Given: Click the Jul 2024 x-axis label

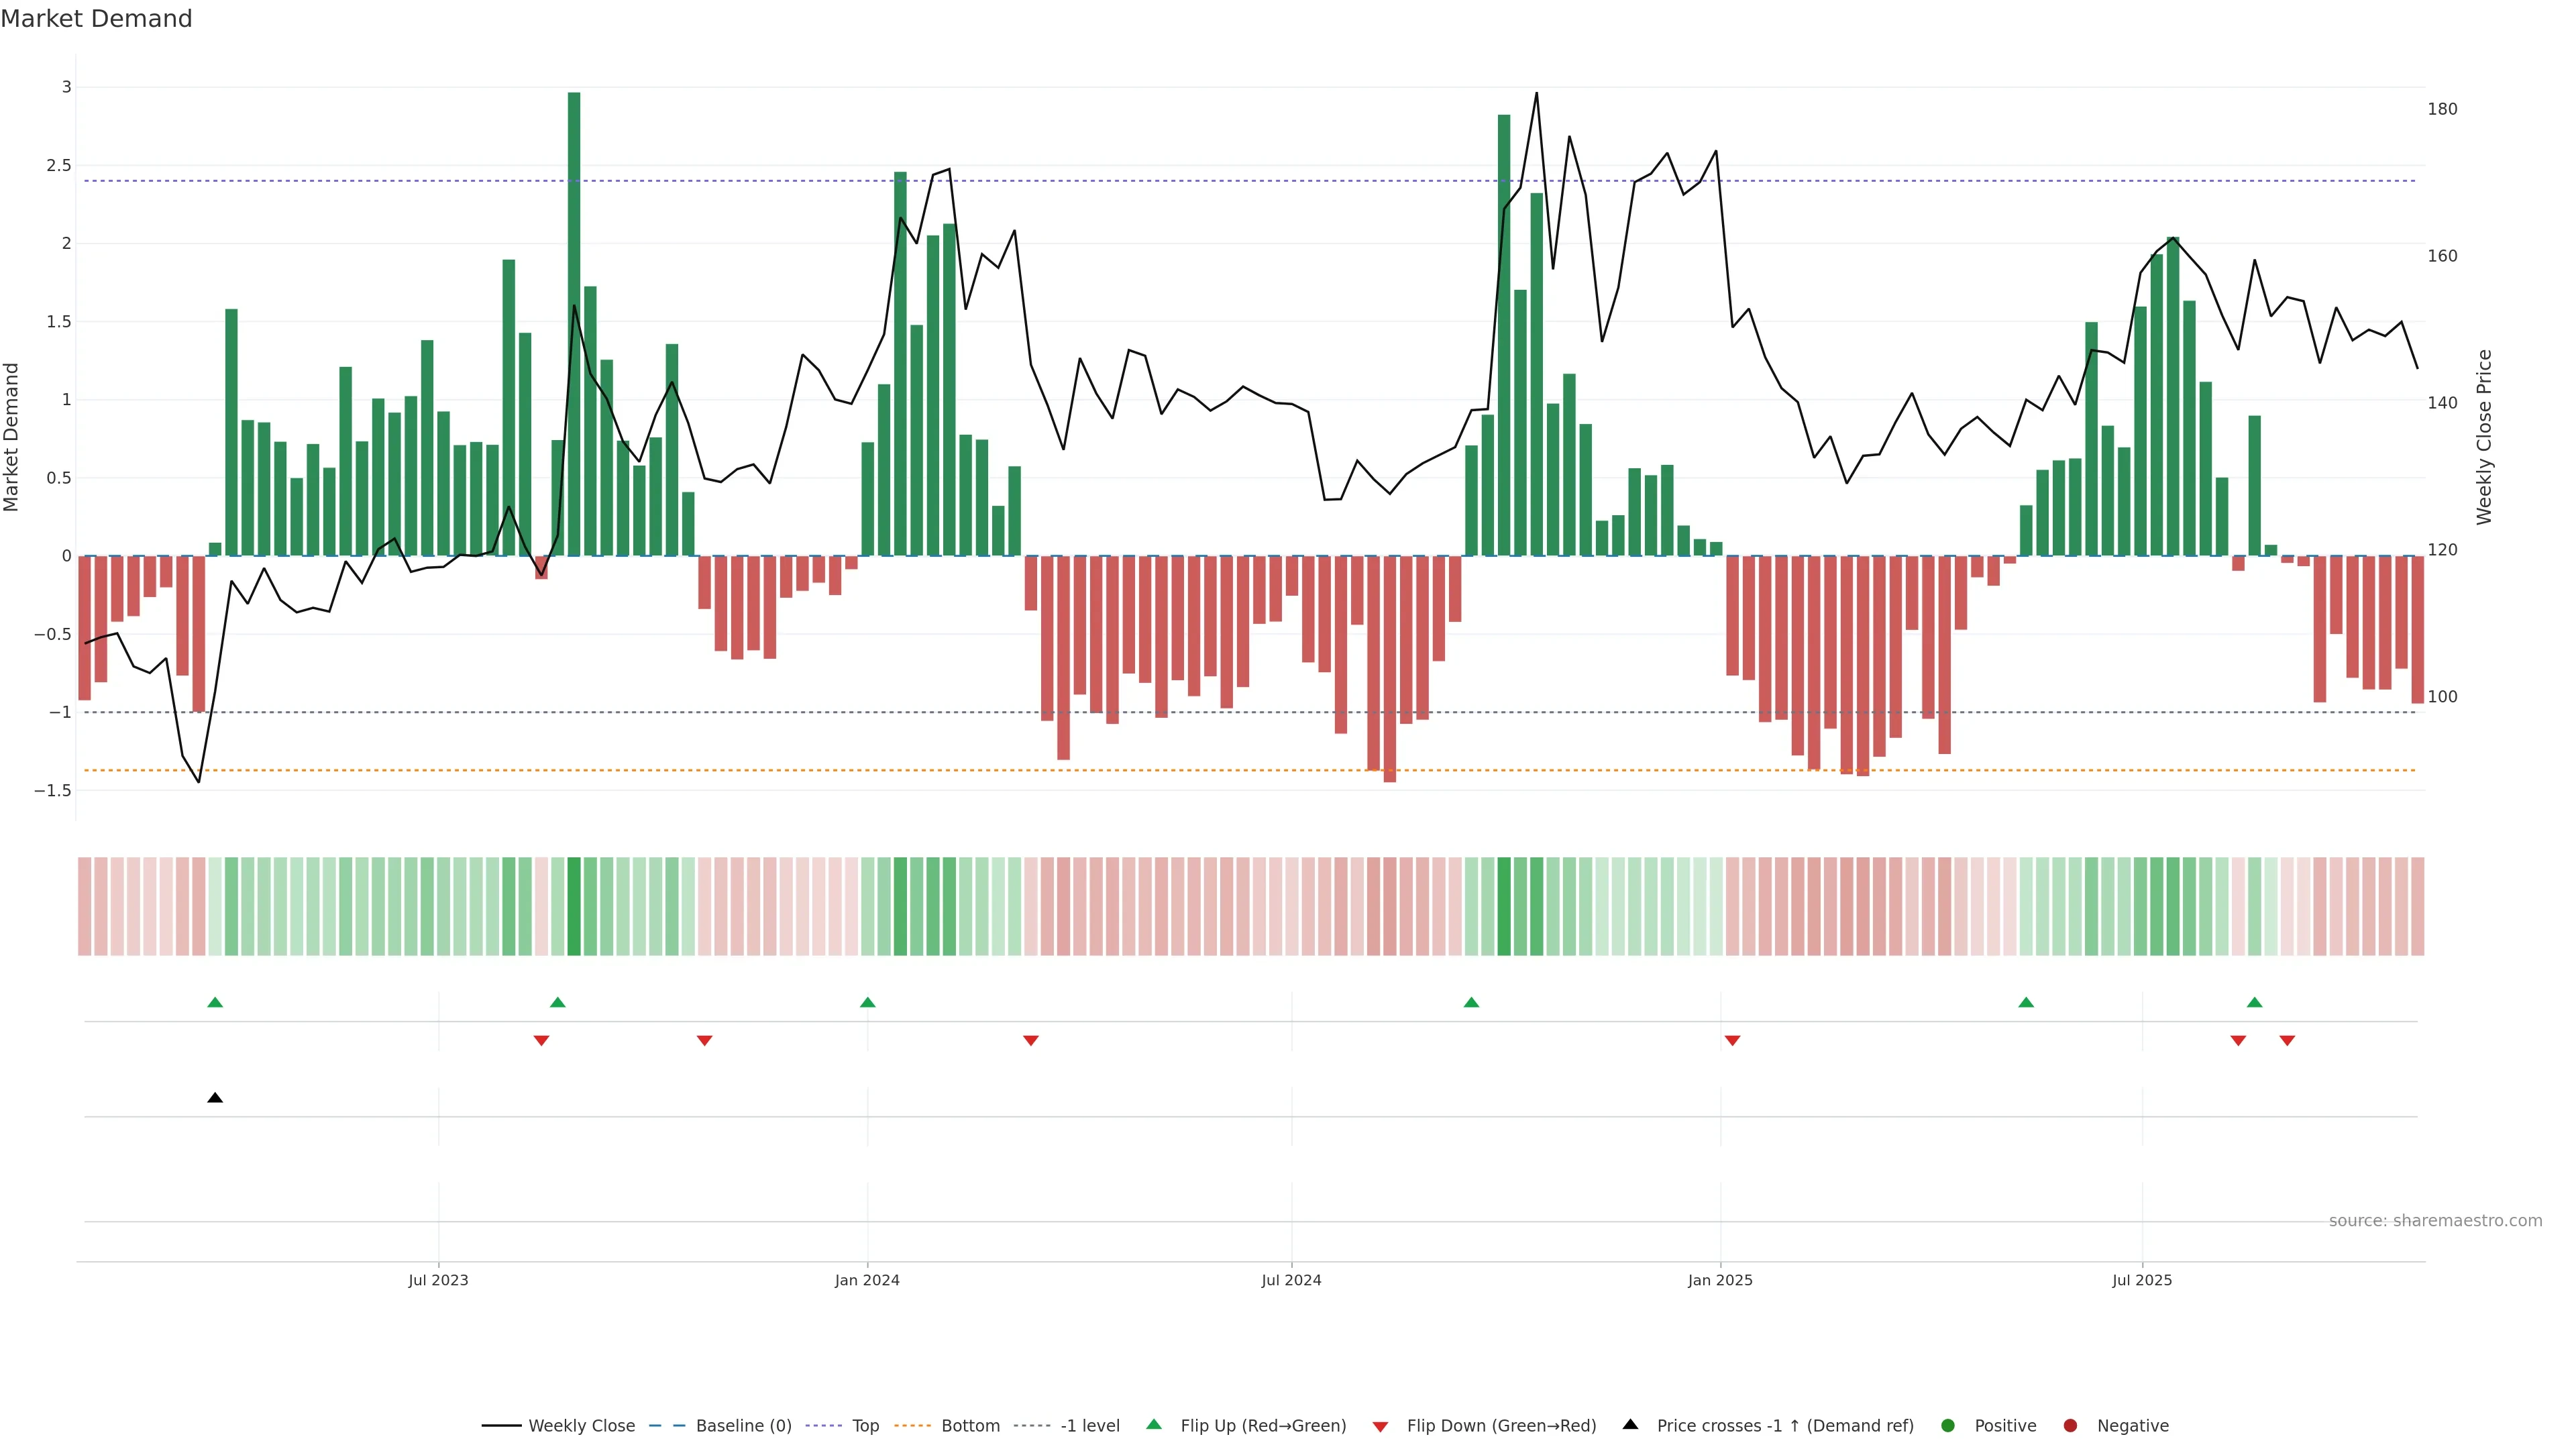Looking at the screenshot, I should (1291, 1280).
